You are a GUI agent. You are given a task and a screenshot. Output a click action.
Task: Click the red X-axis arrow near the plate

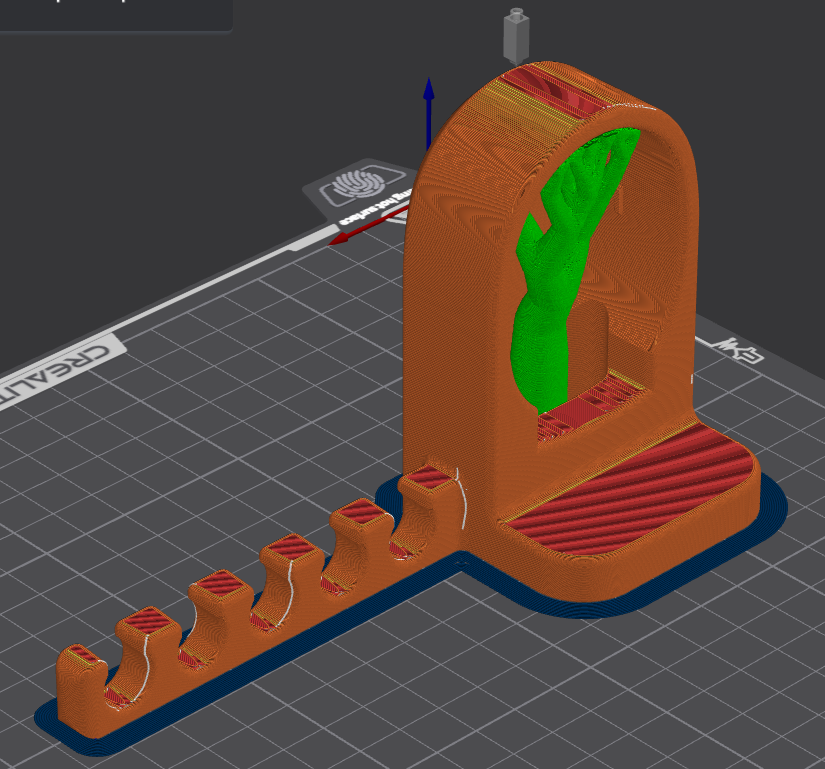[360, 228]
